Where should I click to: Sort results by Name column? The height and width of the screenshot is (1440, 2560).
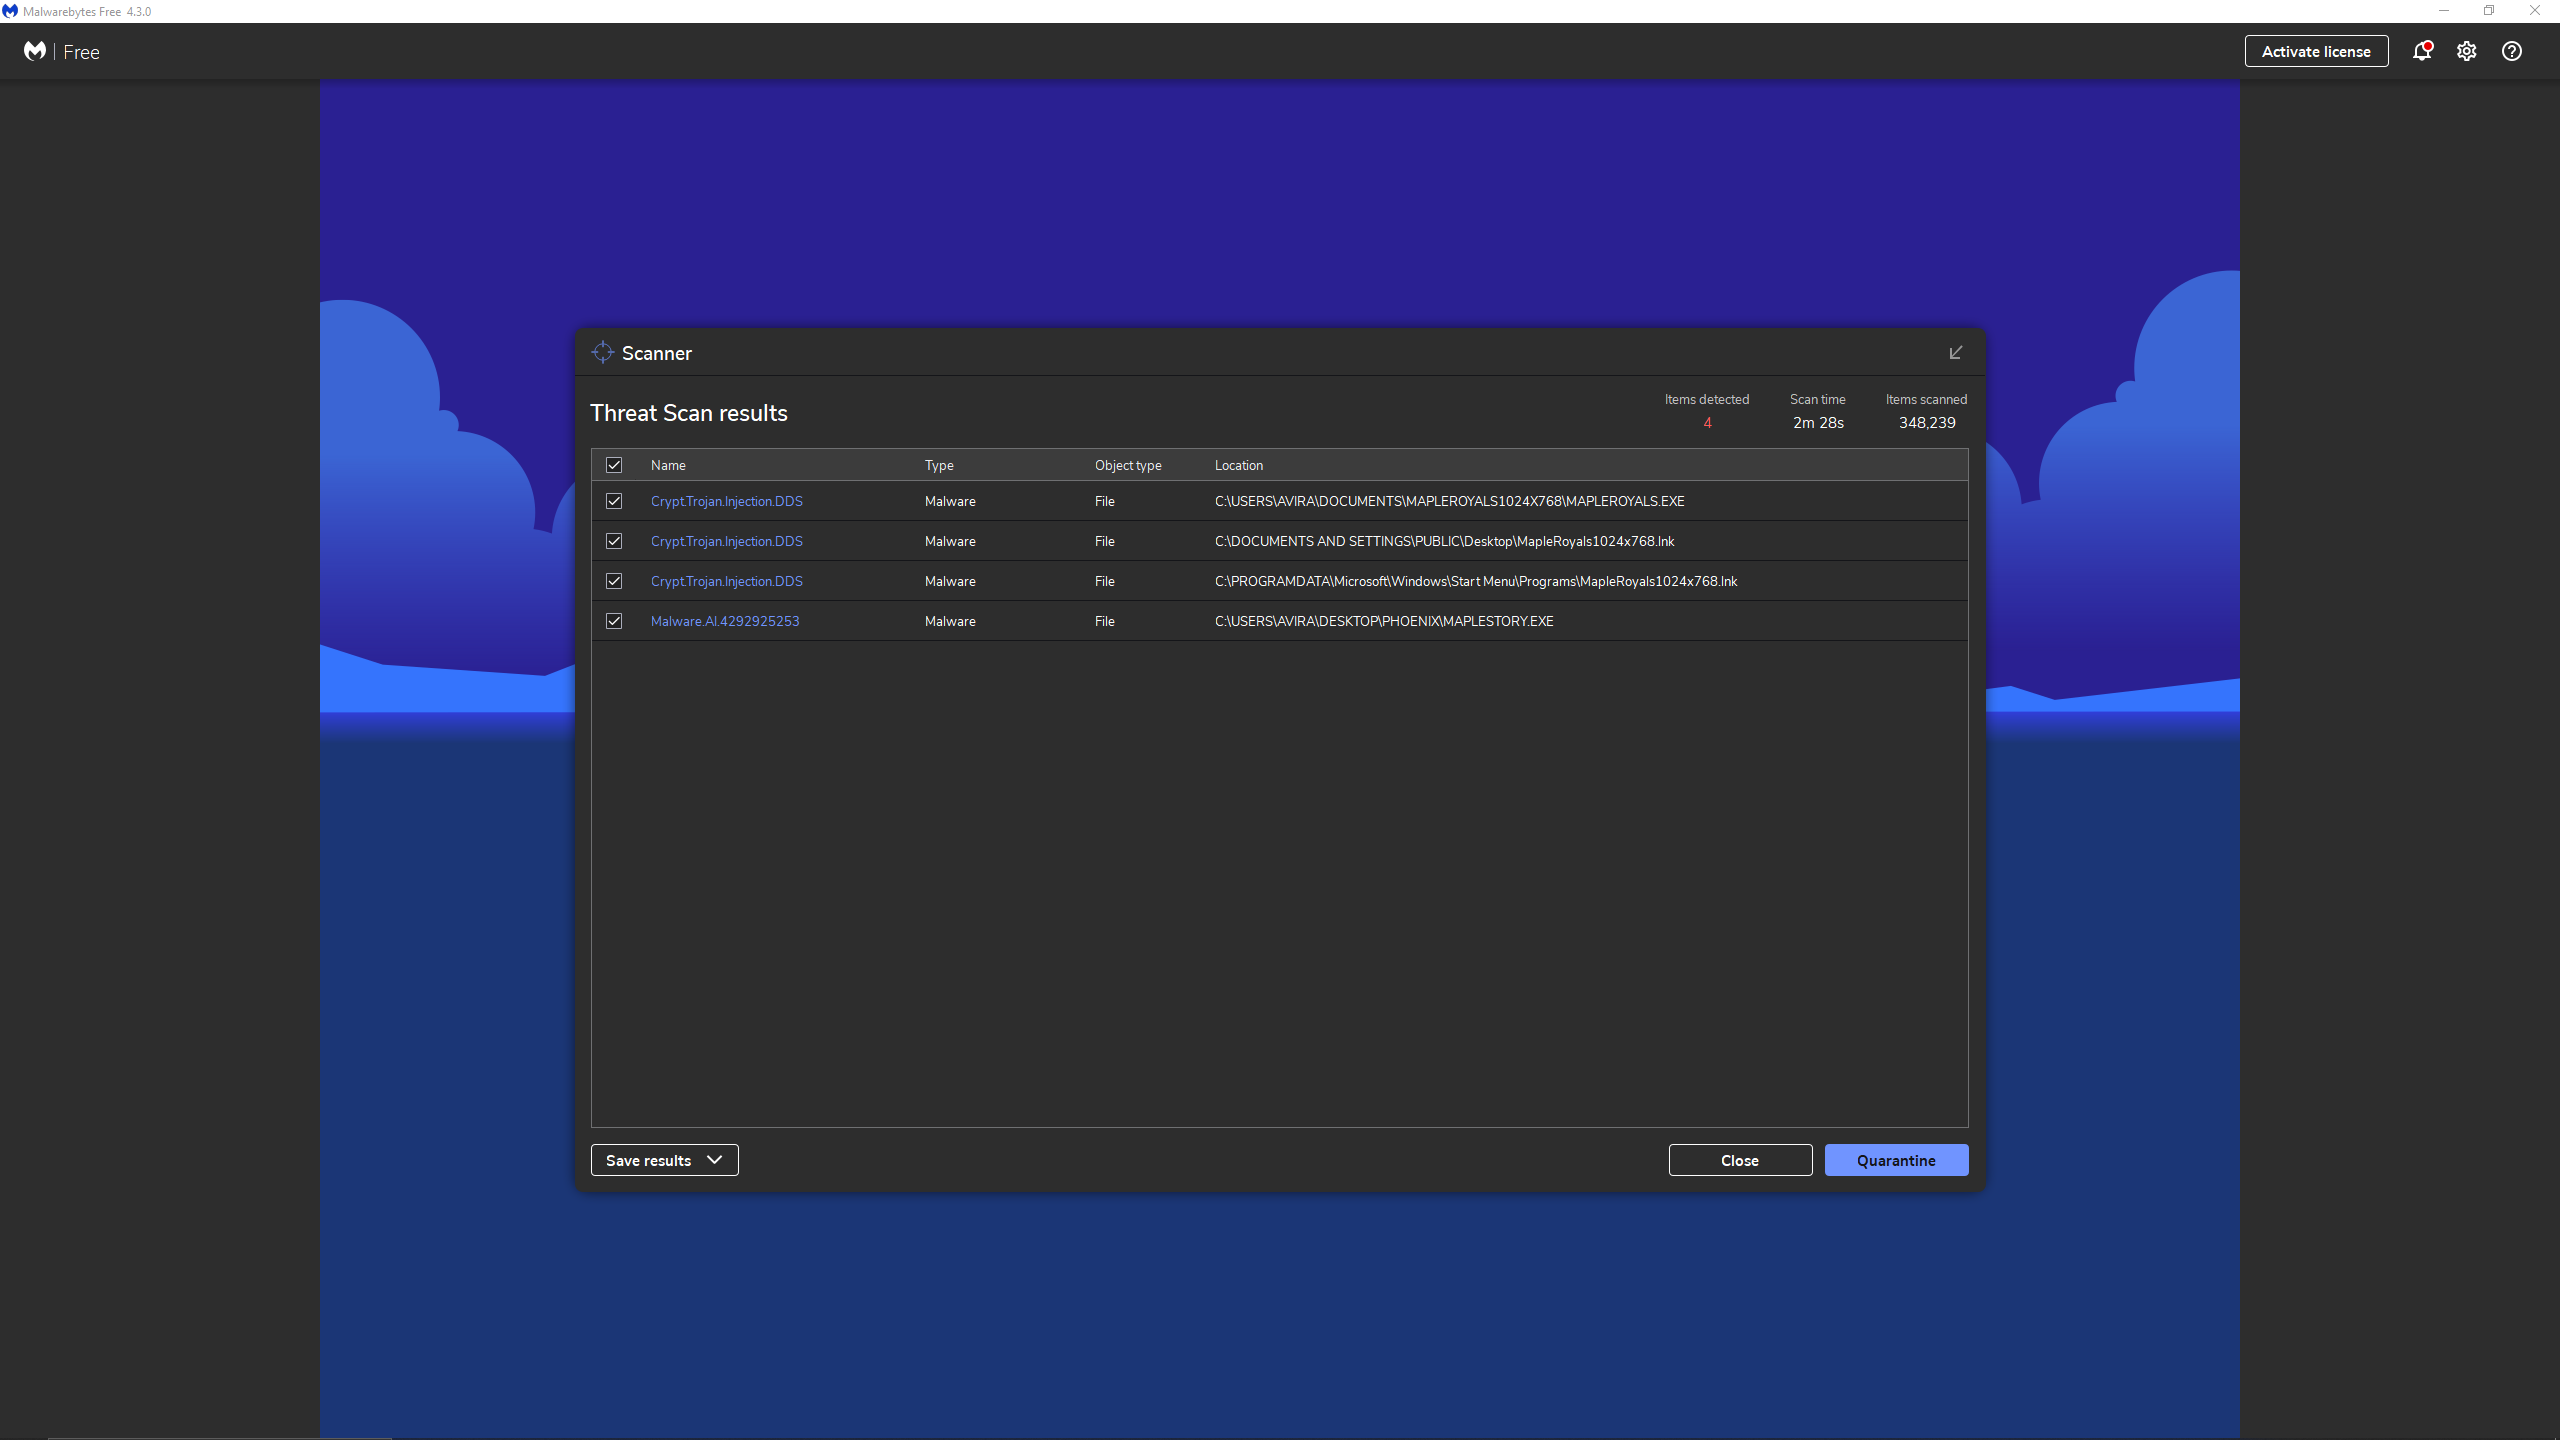click(x=668, y=465)
